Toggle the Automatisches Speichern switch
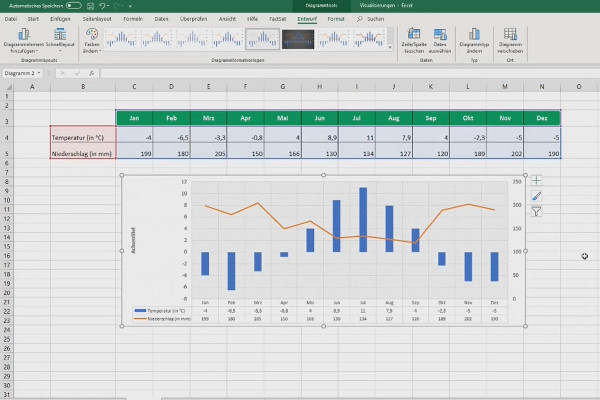Image resolution: width=600 pixels, height=400 pixels. click(73, 6)
